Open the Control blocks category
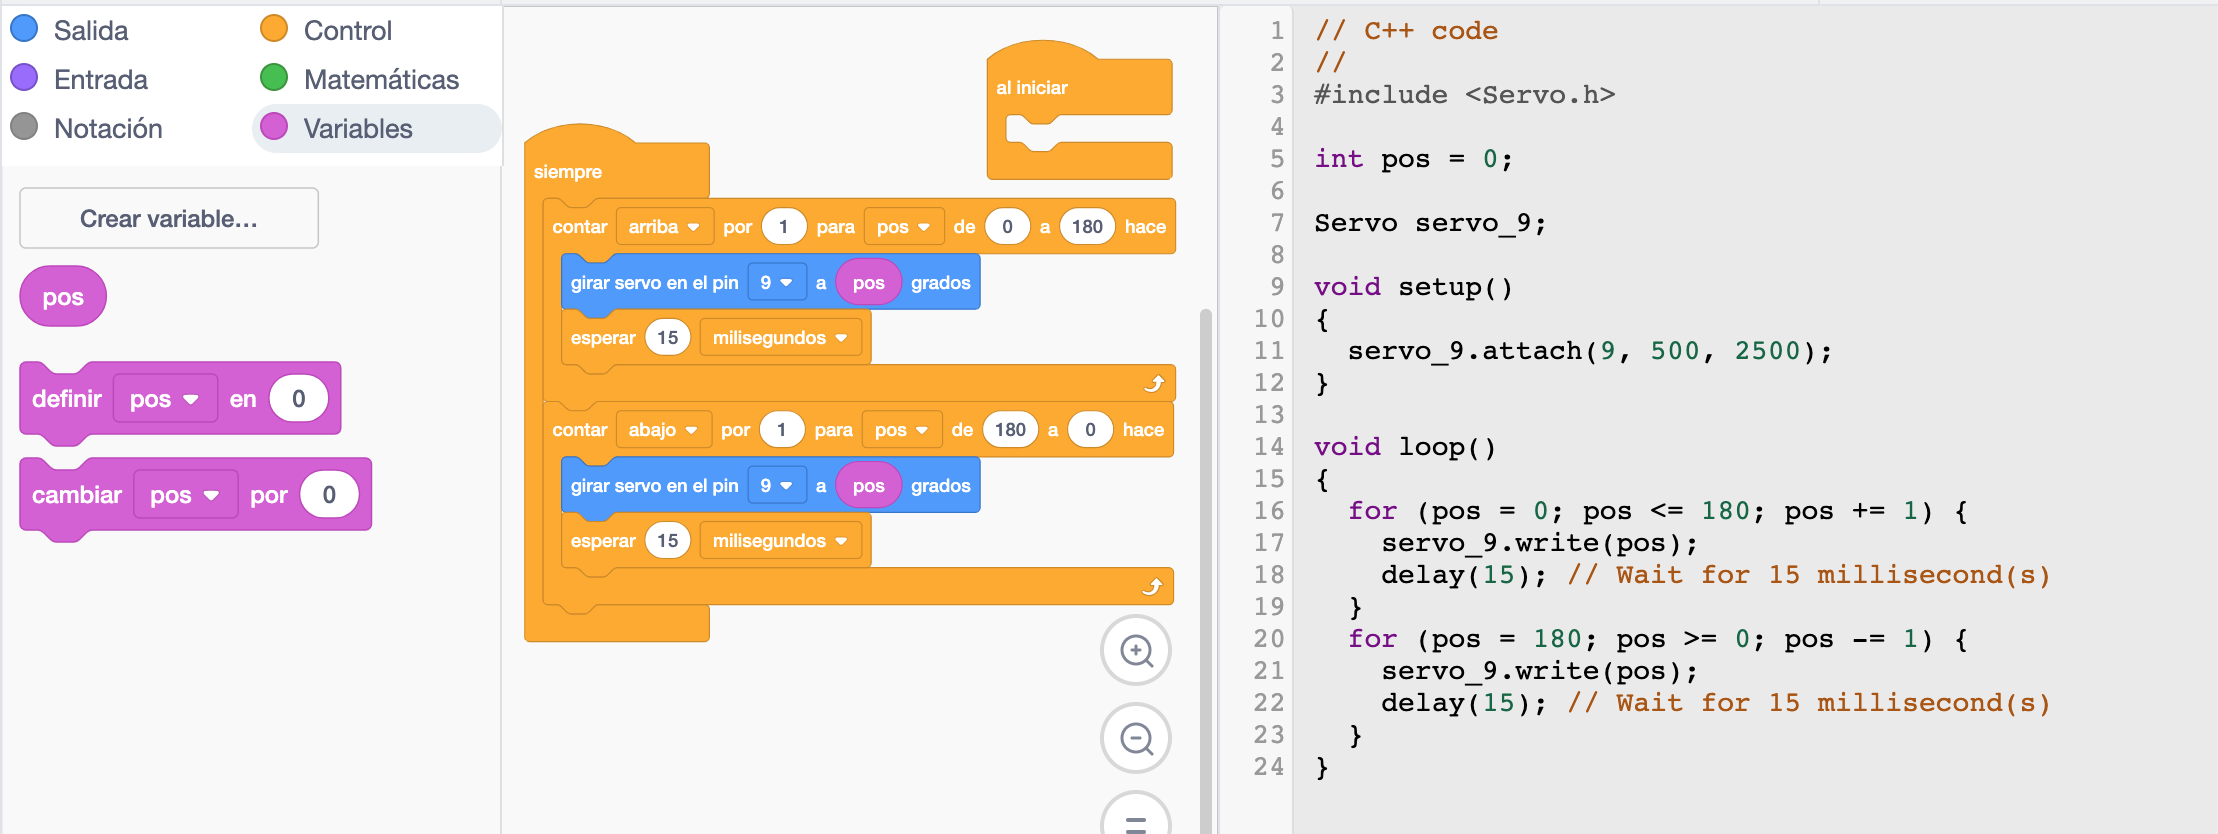This screenshot has height=834, width=2218. [346, 30]
